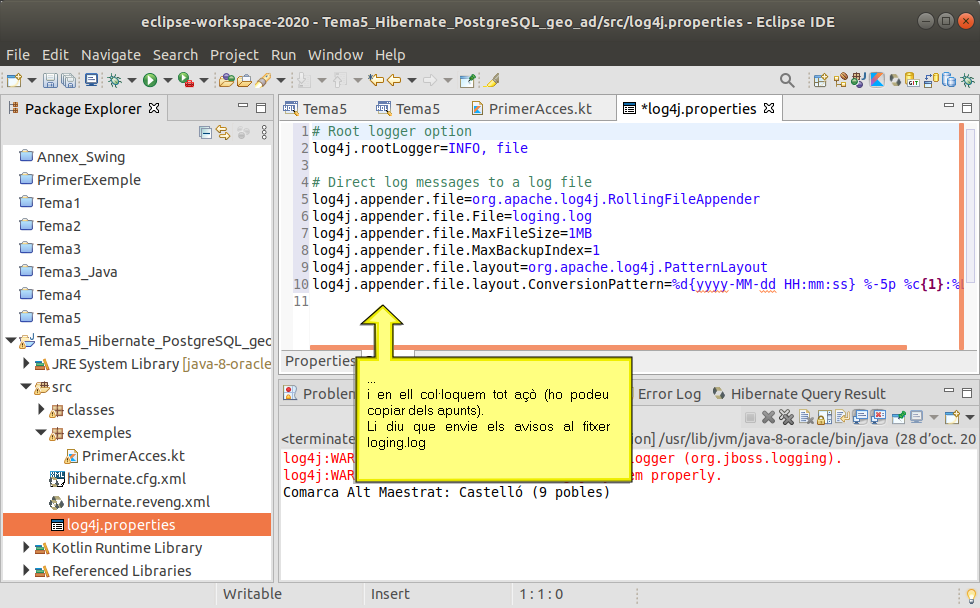Toggle Link with Editor in Package Explorer
This screenshot has width=980, height=608.
[223, 132]
